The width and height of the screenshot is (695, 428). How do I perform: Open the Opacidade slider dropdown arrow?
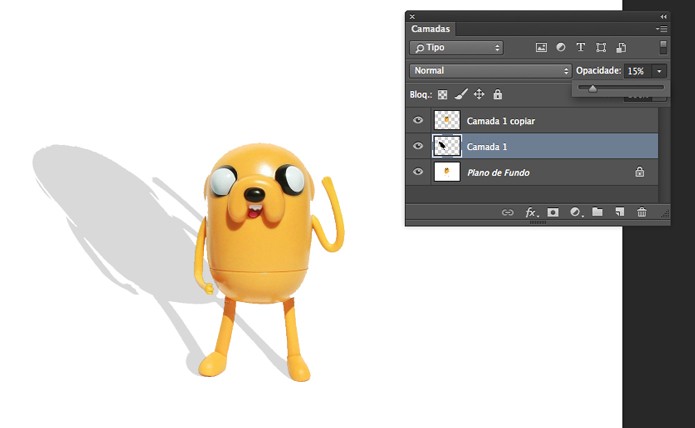(659, 71)
